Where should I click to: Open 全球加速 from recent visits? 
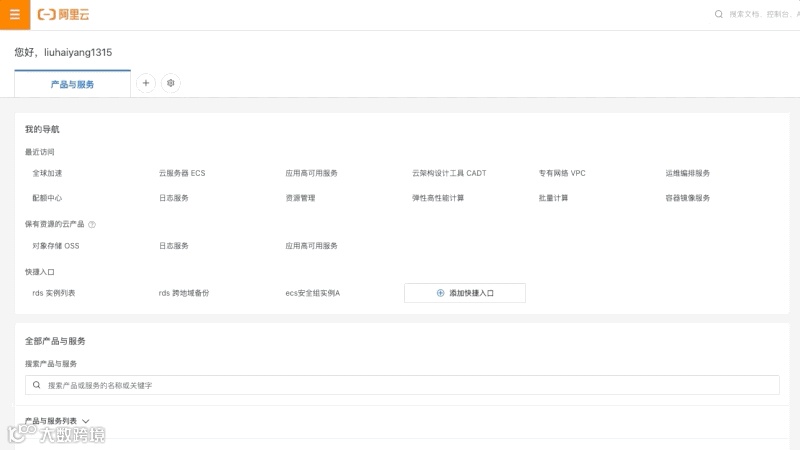point(47,173)
